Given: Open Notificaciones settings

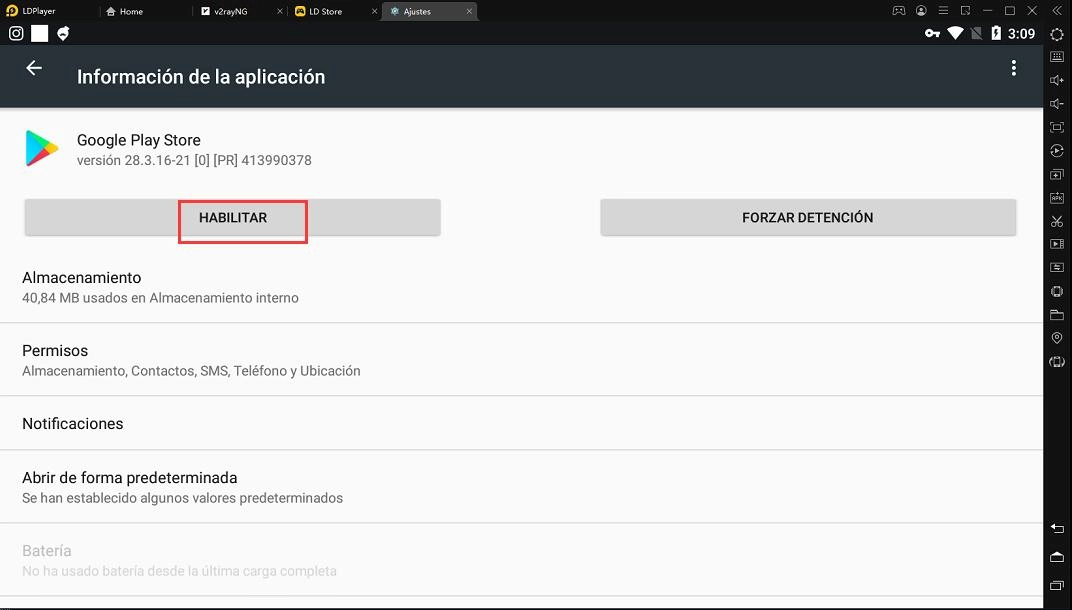Looking at the screenshot, I should coord(522,423).
